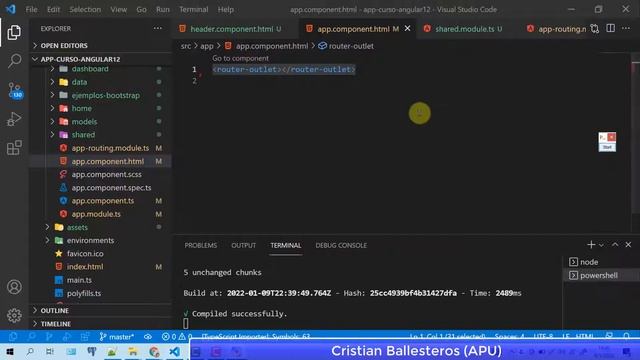Click the open changes compare icon

coord(595,29)
